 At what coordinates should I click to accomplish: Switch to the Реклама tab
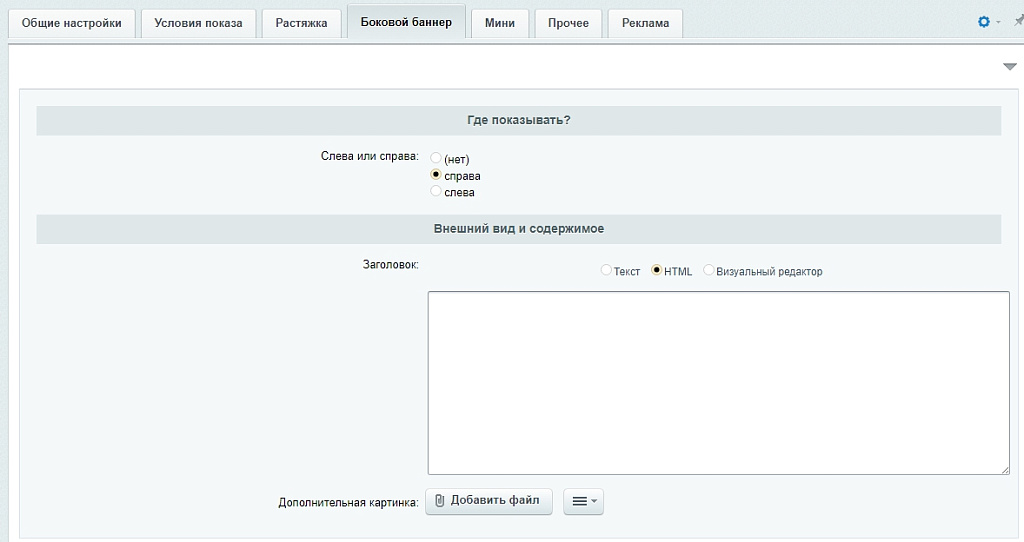coord(645,23)
